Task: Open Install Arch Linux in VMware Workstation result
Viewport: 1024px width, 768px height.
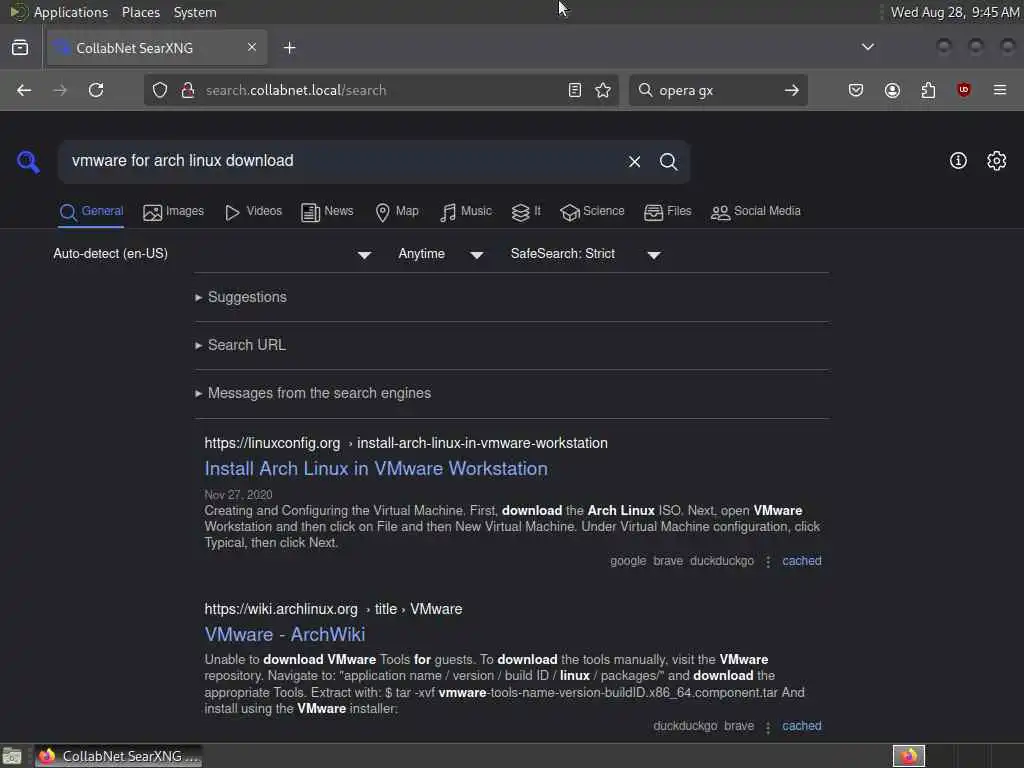Action: click(x=376, y=469)
